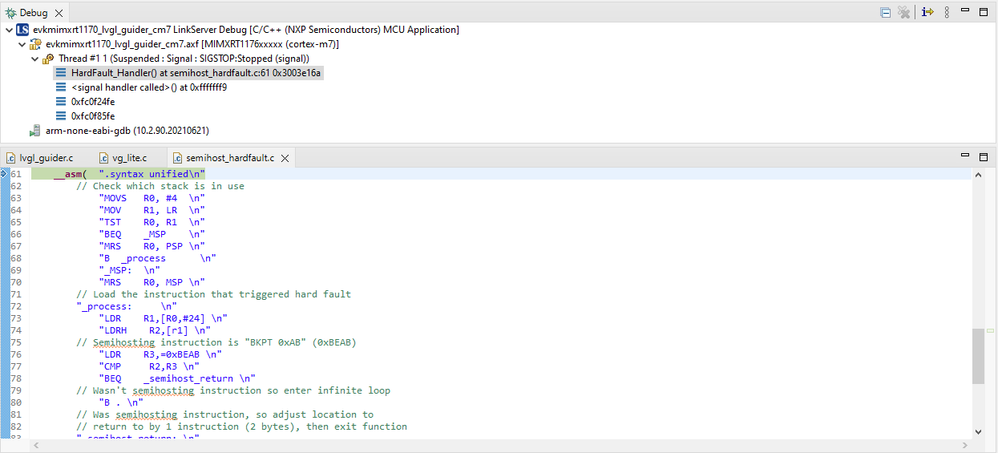Screen dimensions: 998x453
Task: Click the "LDRH R2,[r1]" code line
Action: point(155,330)
